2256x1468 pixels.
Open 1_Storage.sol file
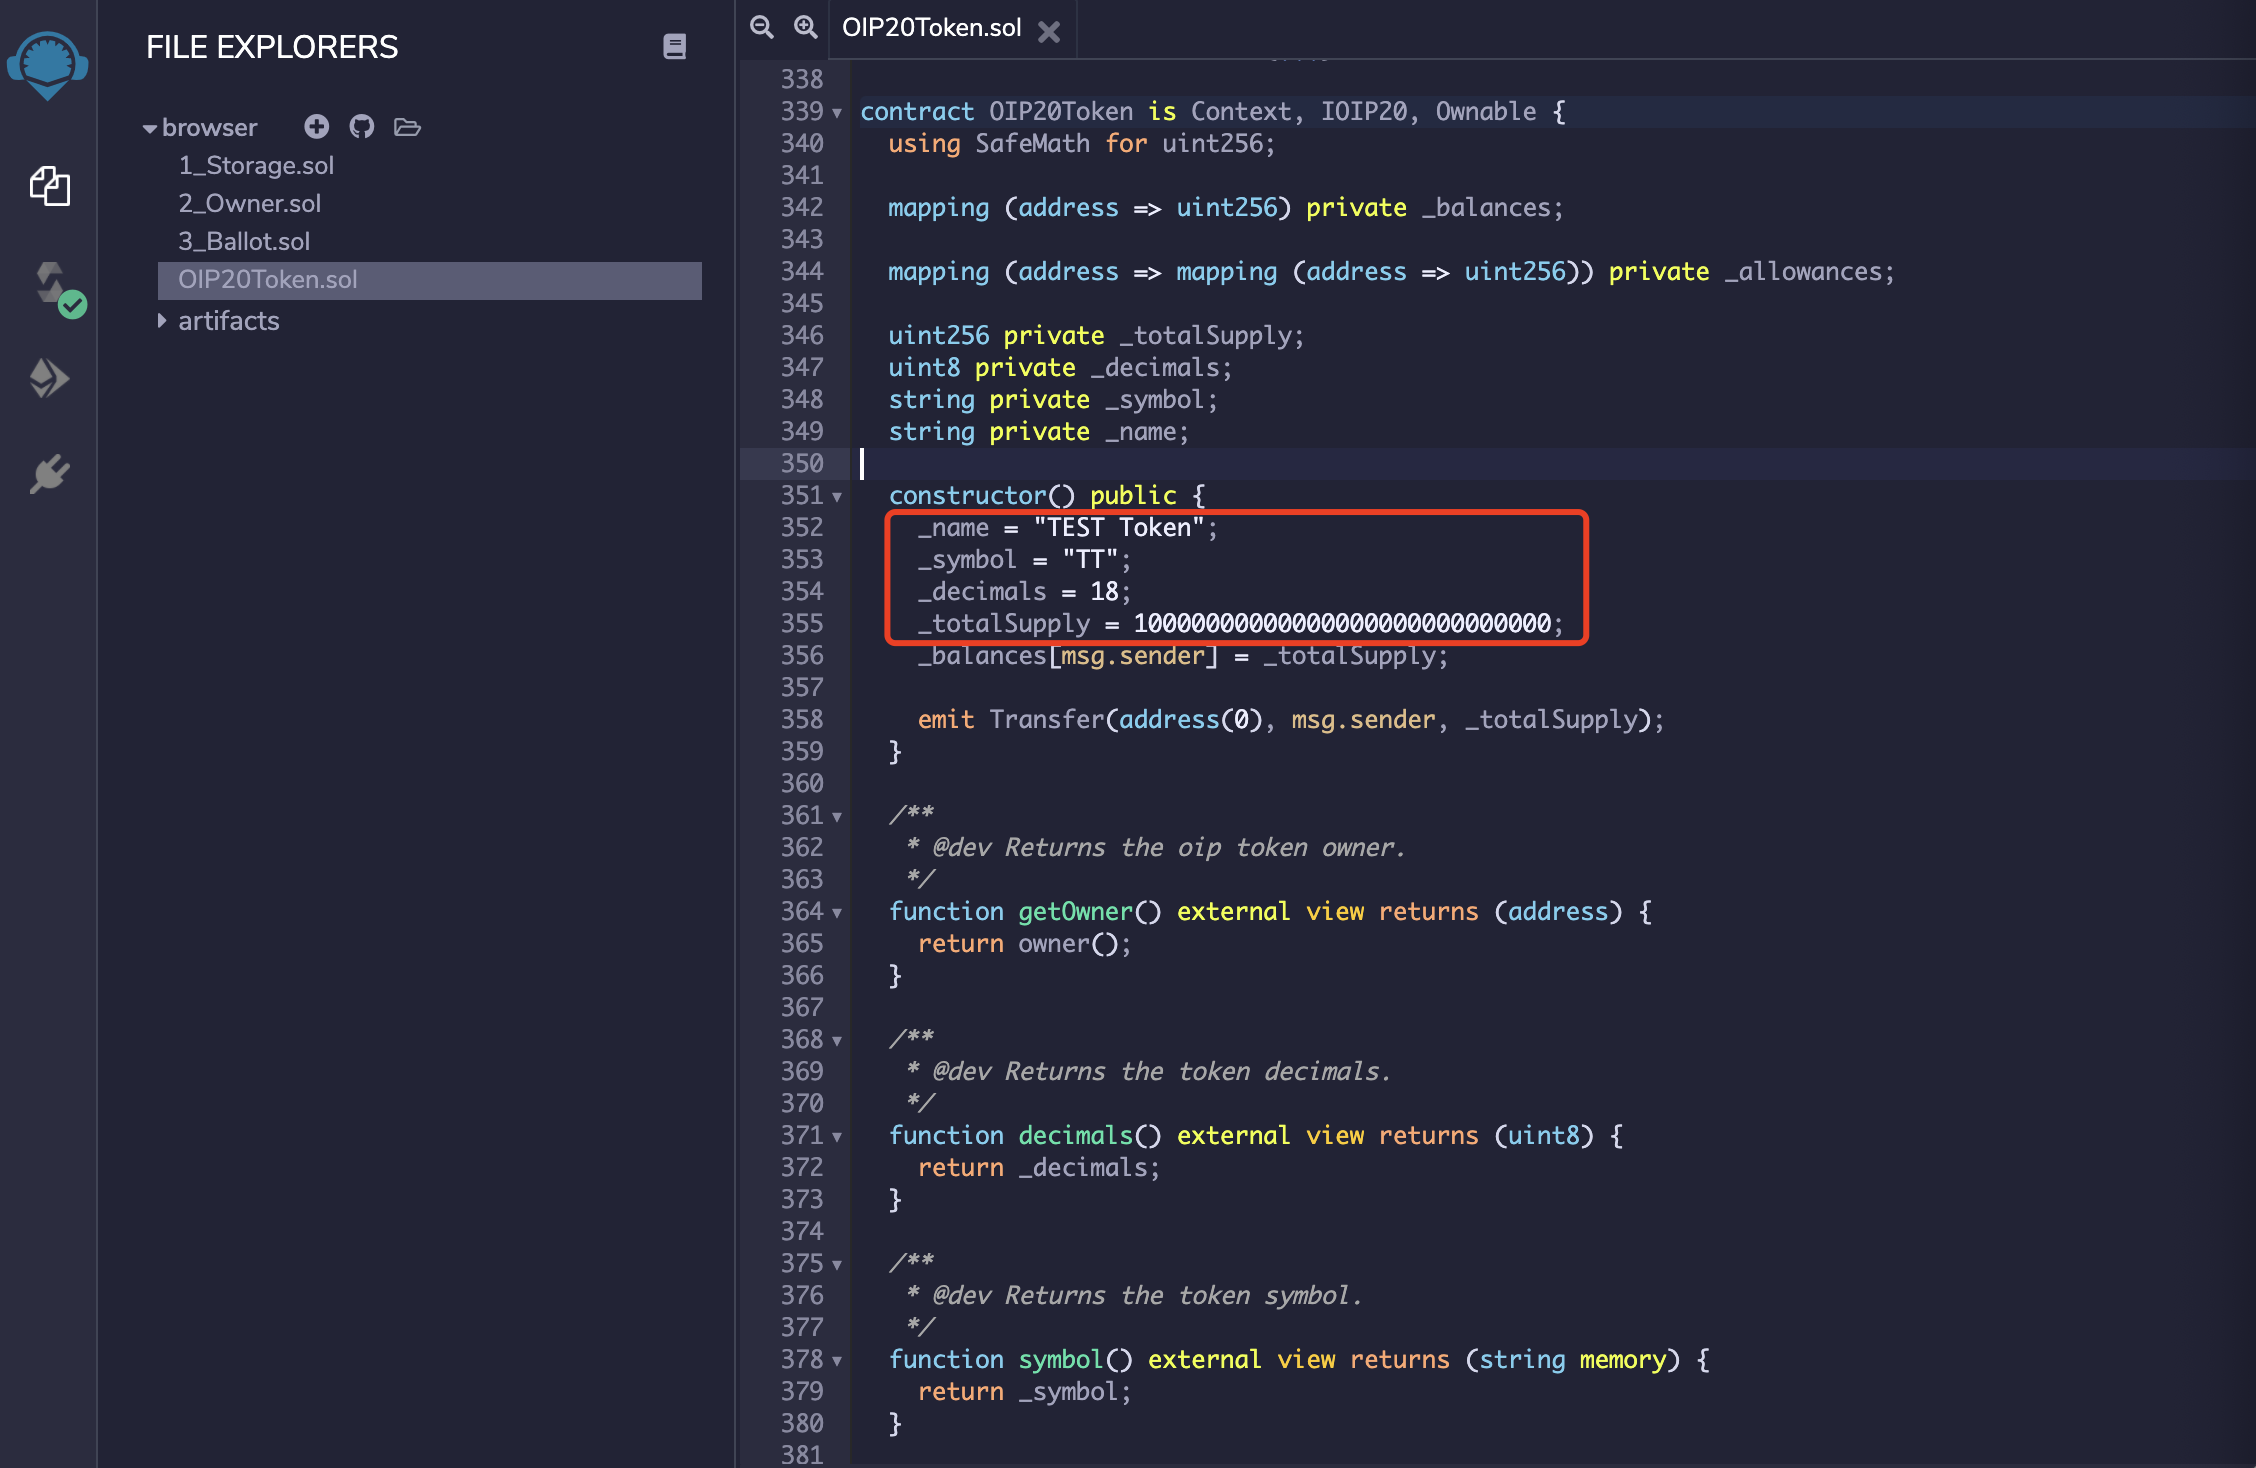tap(256, 165)
